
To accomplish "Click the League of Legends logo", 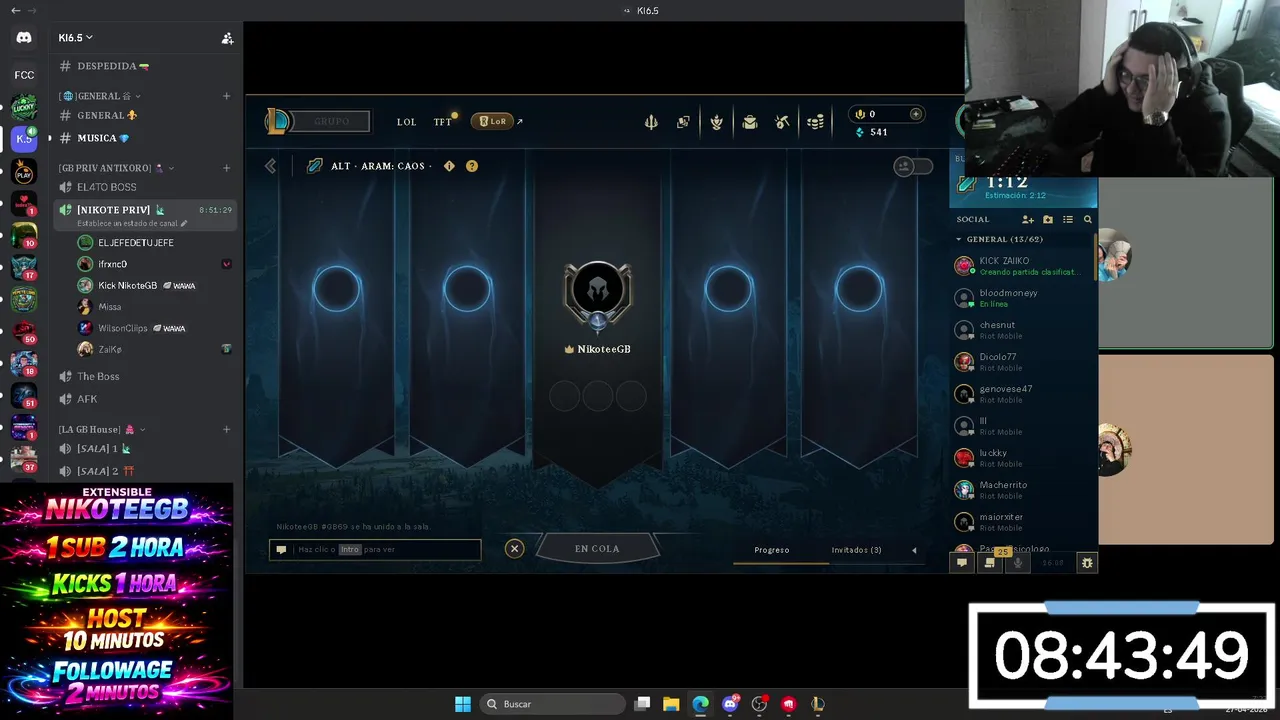I will [x=278, y=121].
